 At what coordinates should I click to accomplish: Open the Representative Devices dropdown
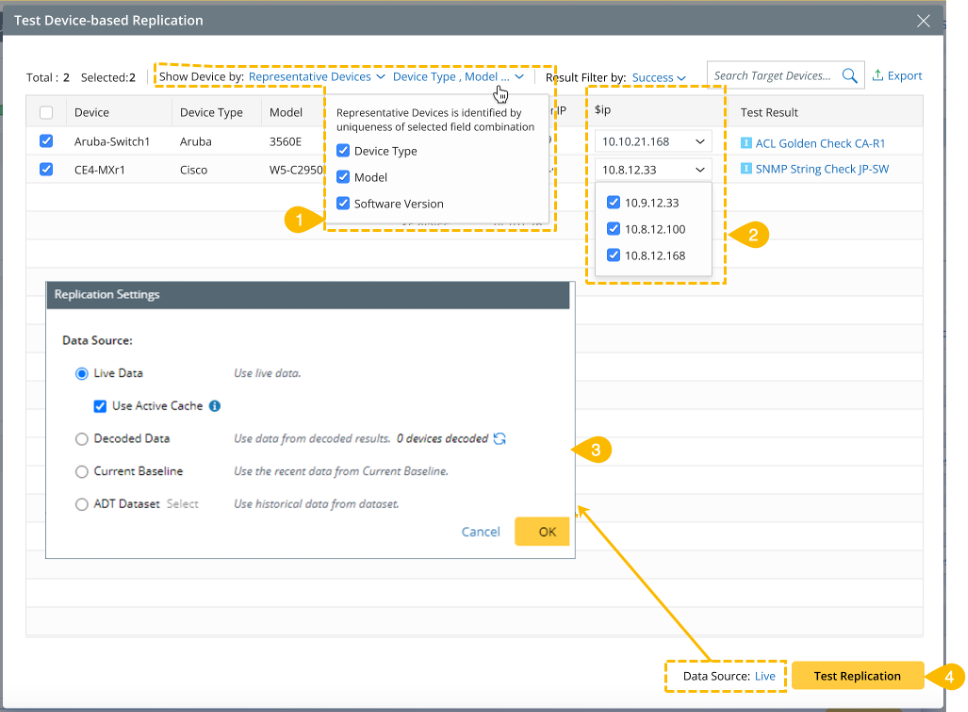coord(316,76)
